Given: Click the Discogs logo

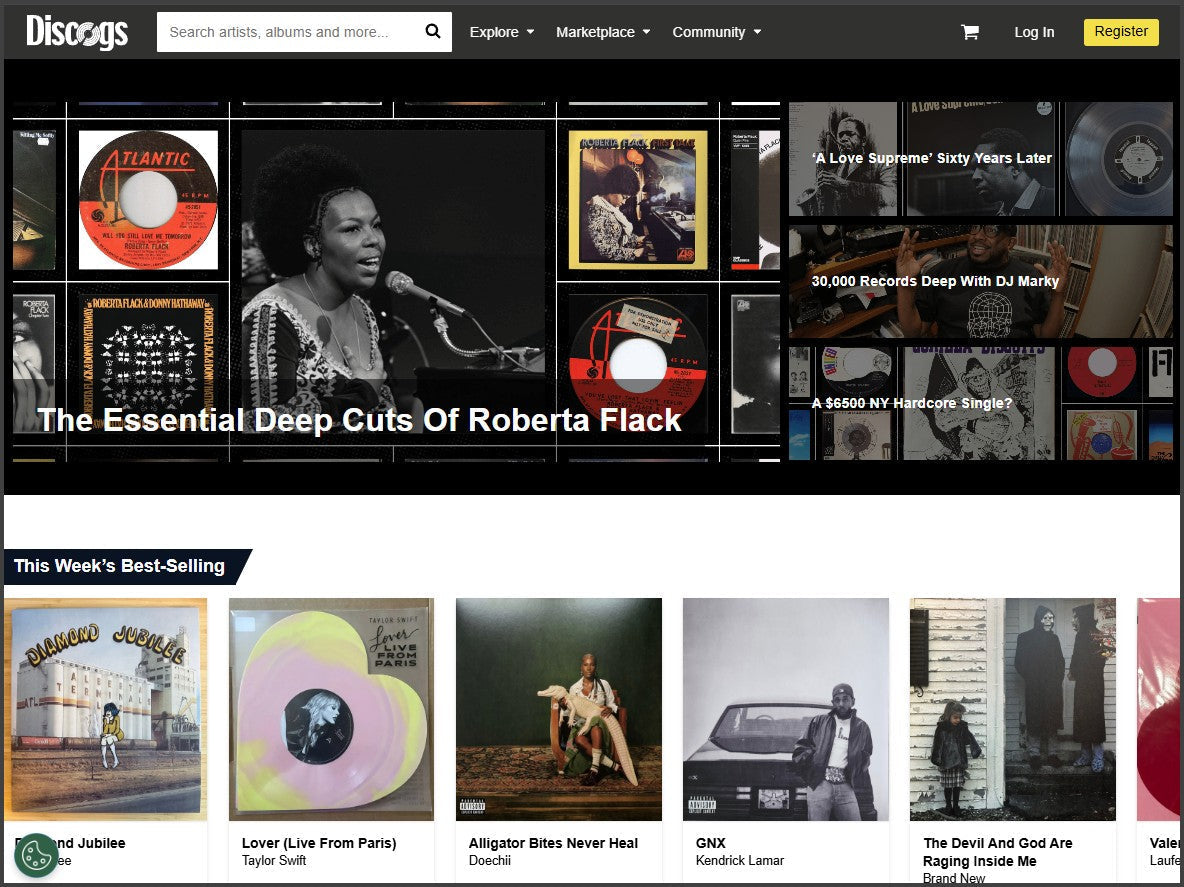Looking at the screenshot, I should click(x=76, y=31).
